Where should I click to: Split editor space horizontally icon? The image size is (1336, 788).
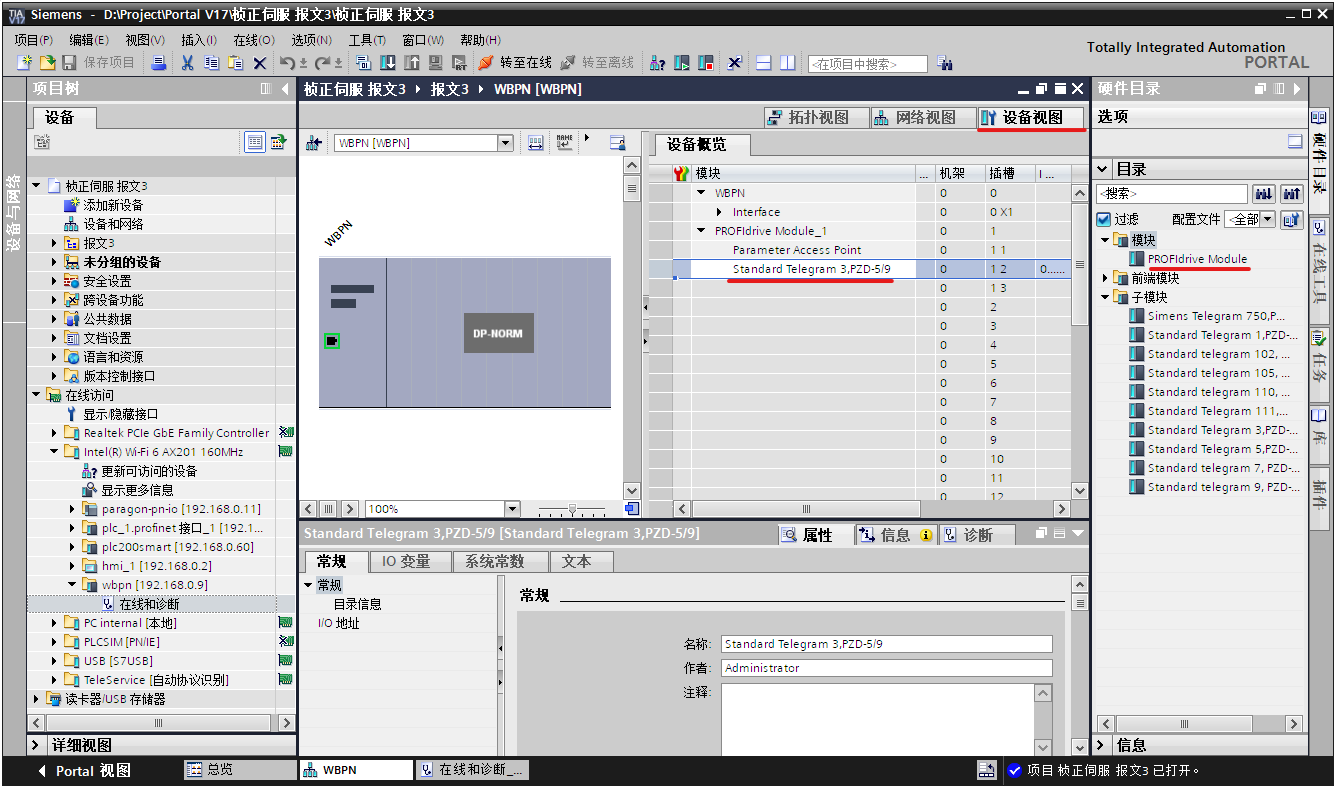point(763,62)
